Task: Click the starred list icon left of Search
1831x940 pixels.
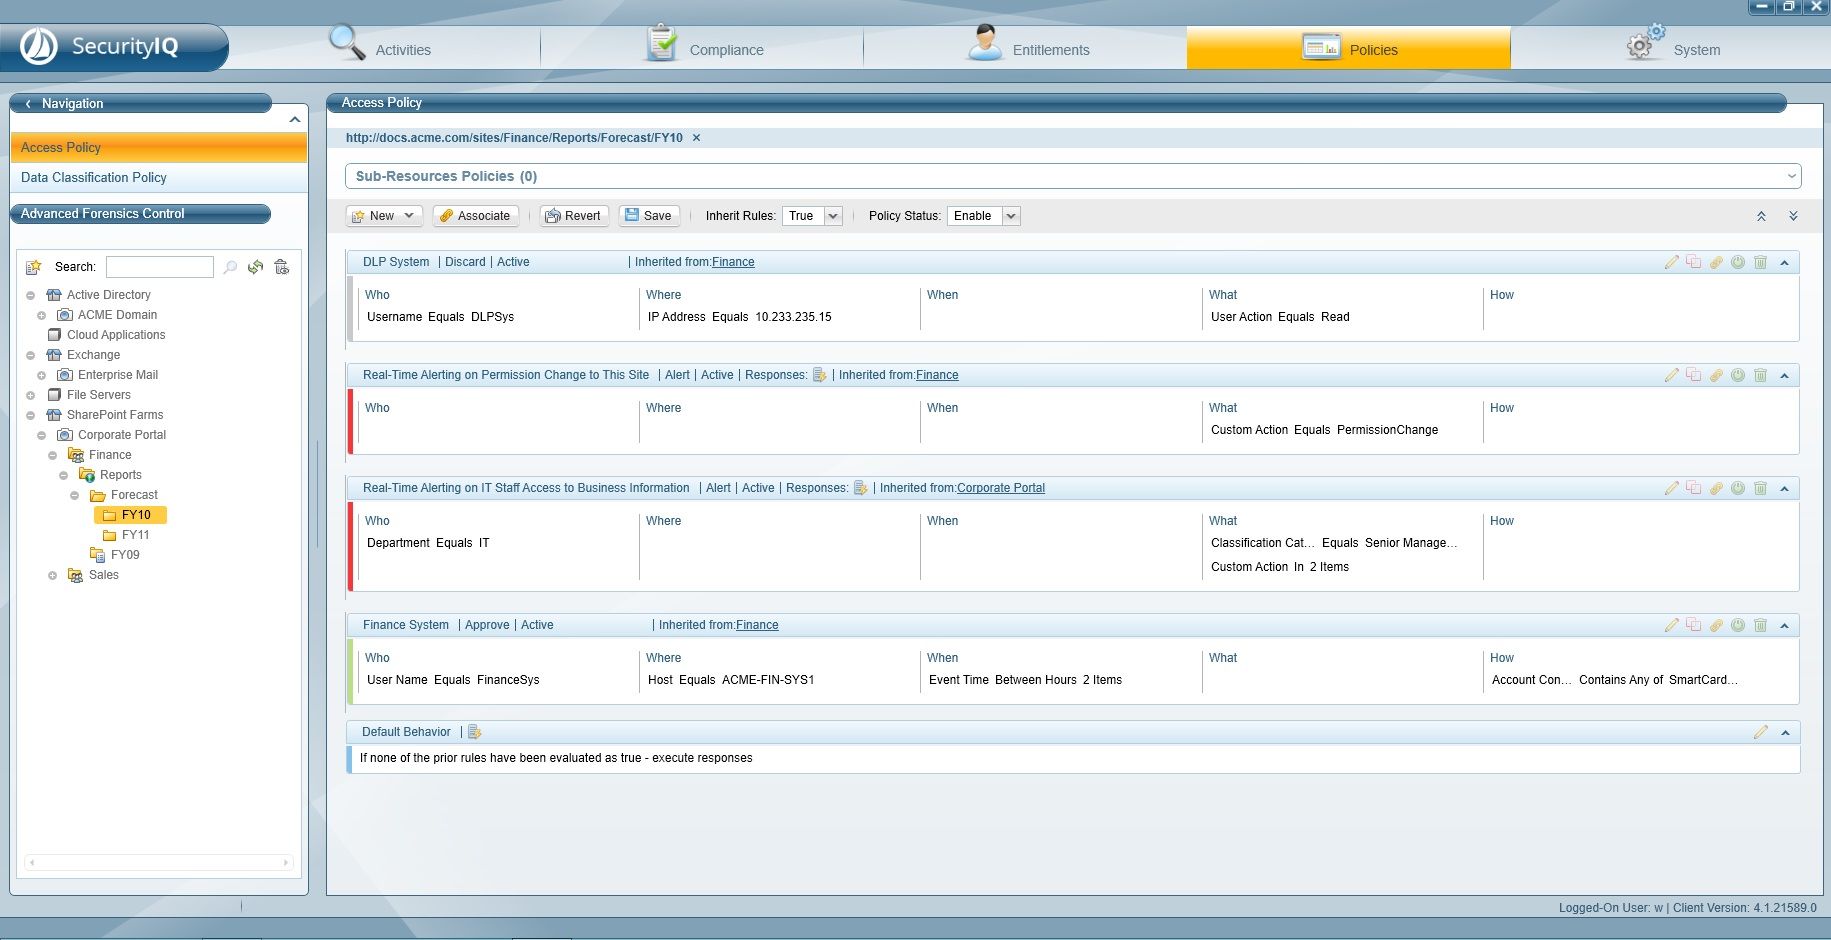Action: click(x=34, y=267)
